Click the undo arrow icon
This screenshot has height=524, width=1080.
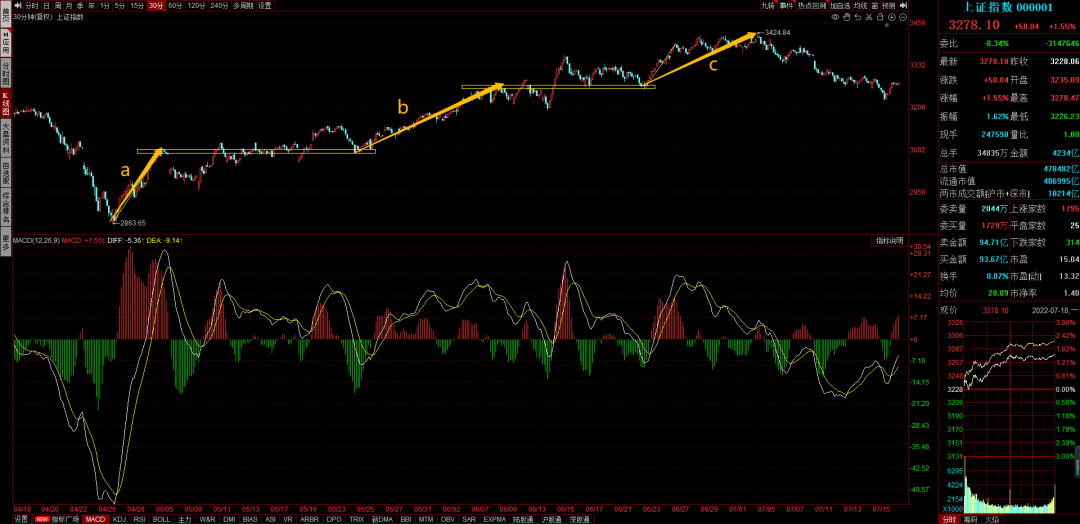[857, 17]
